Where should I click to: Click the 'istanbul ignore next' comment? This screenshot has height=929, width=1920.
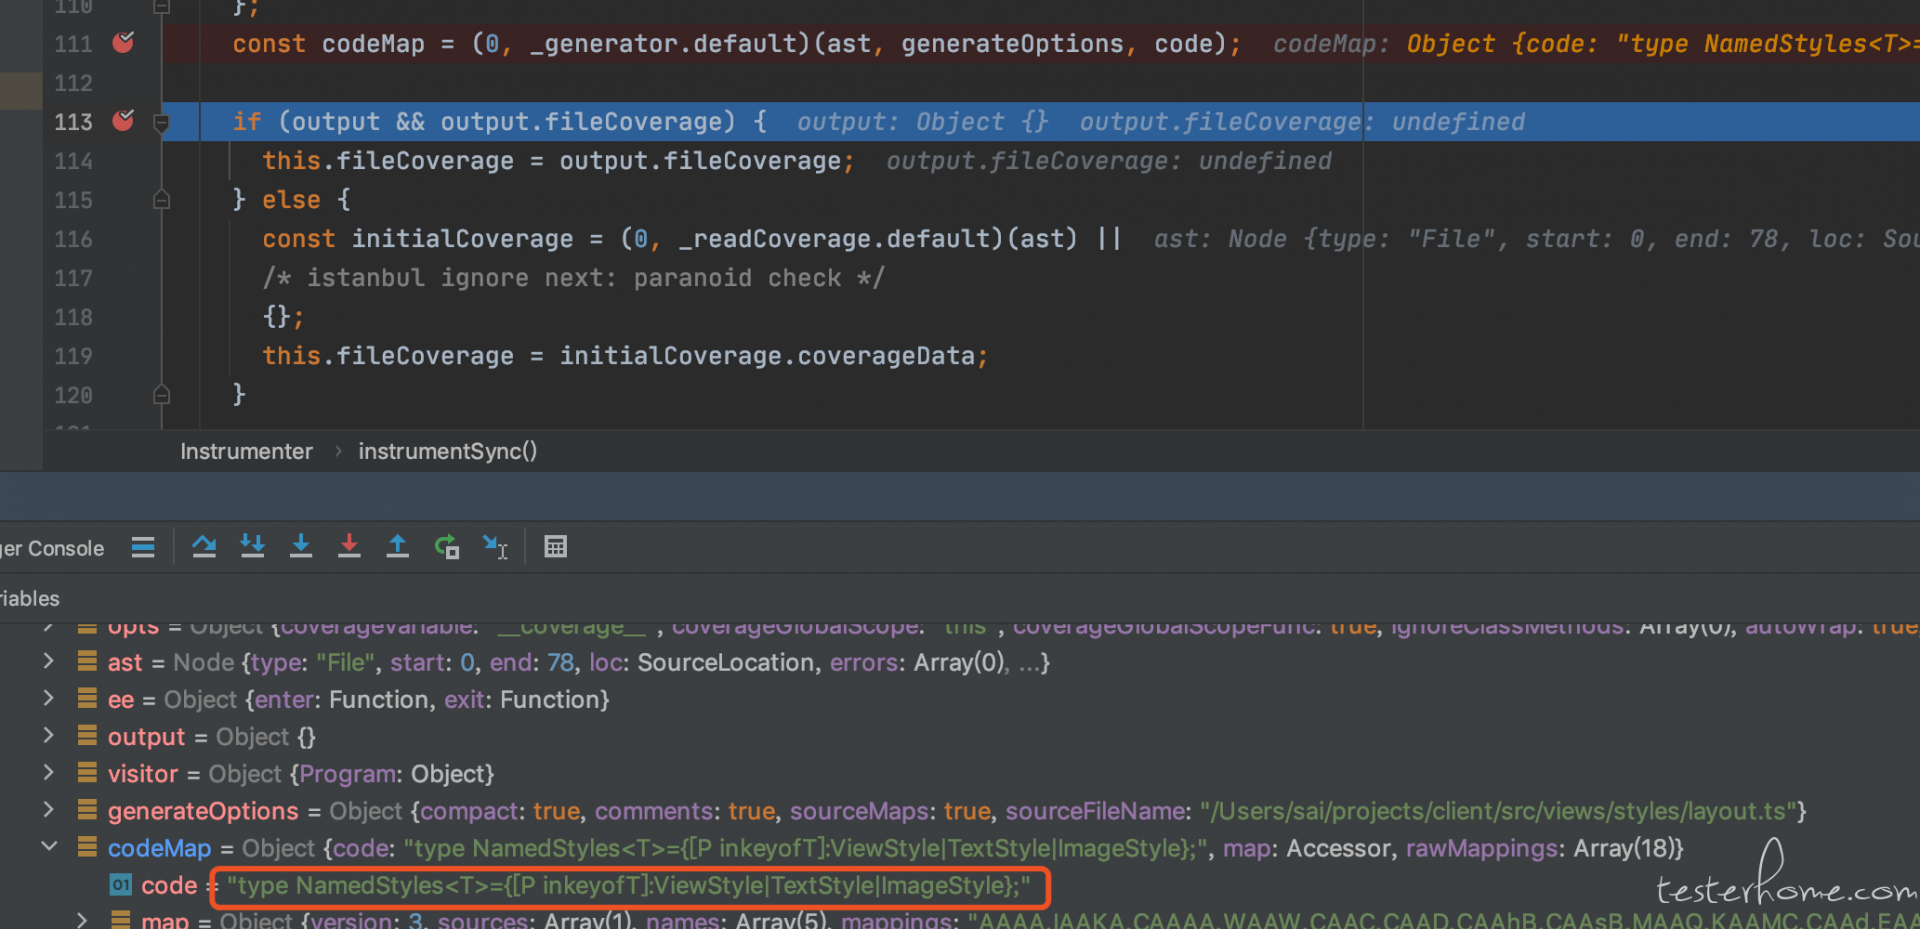pyautogui.click(x=574, y=278)
